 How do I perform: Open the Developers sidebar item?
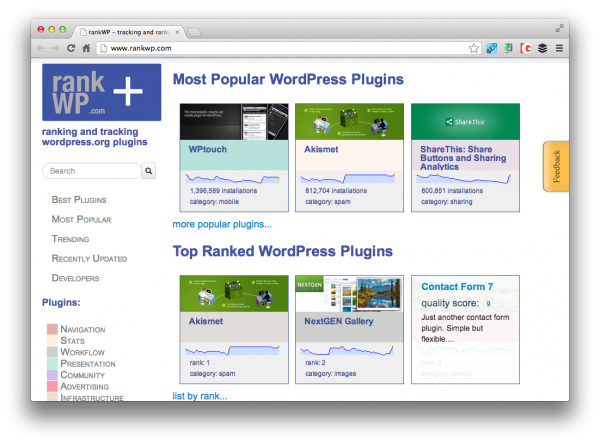tap(75, 278)
